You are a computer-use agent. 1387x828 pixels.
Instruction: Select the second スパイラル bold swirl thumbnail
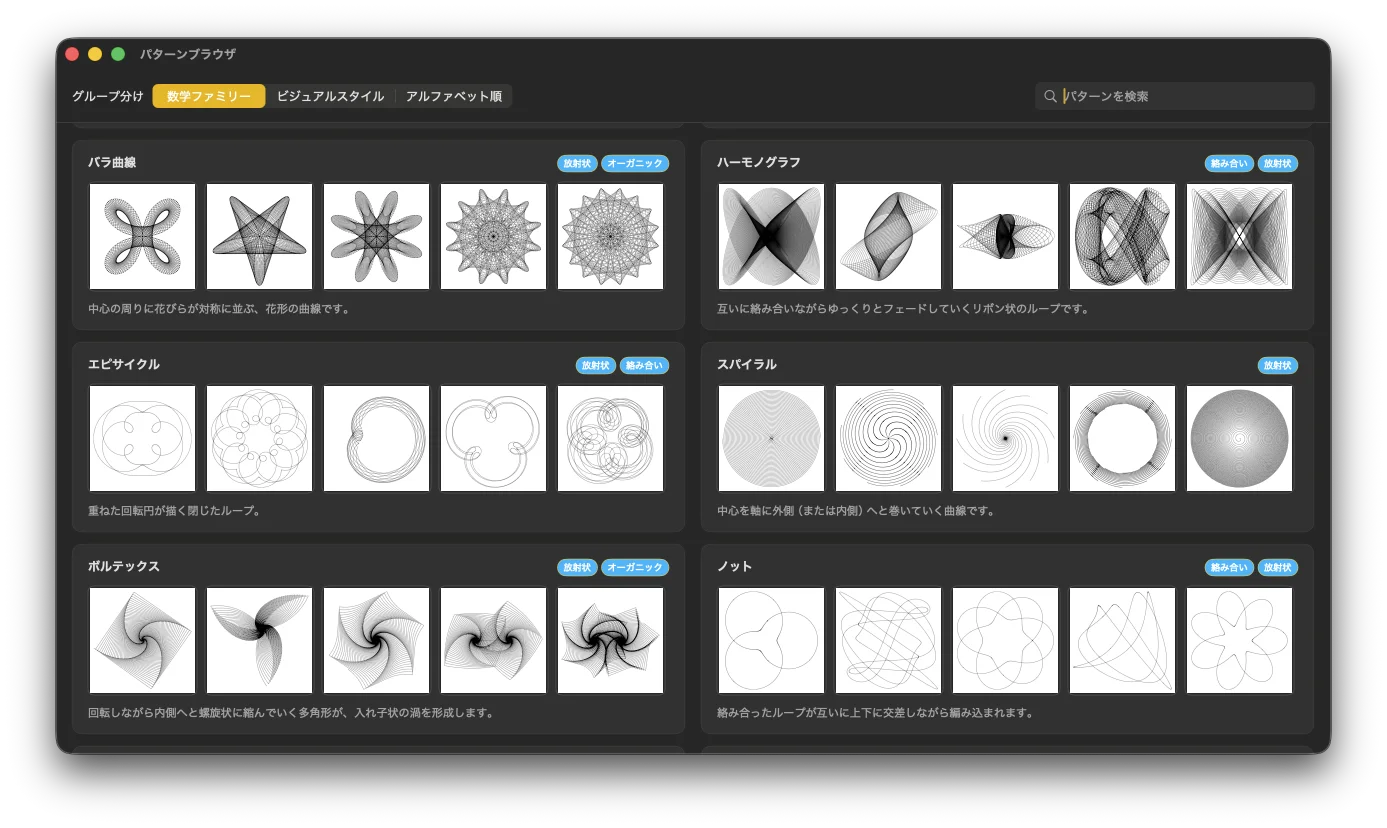888,438
